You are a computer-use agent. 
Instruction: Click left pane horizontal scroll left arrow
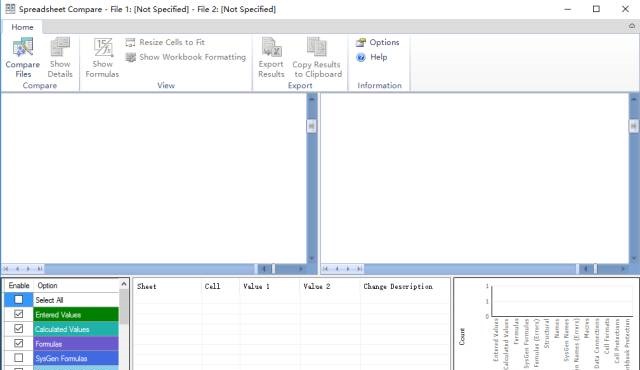264,269
